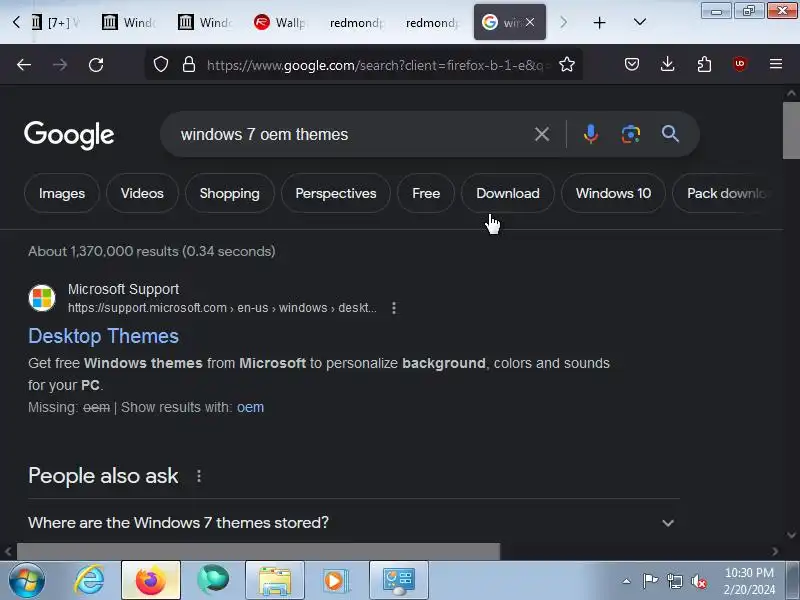800x600 pixels.
Task: Switch to Firefox taskbar button
Action: 151,581
